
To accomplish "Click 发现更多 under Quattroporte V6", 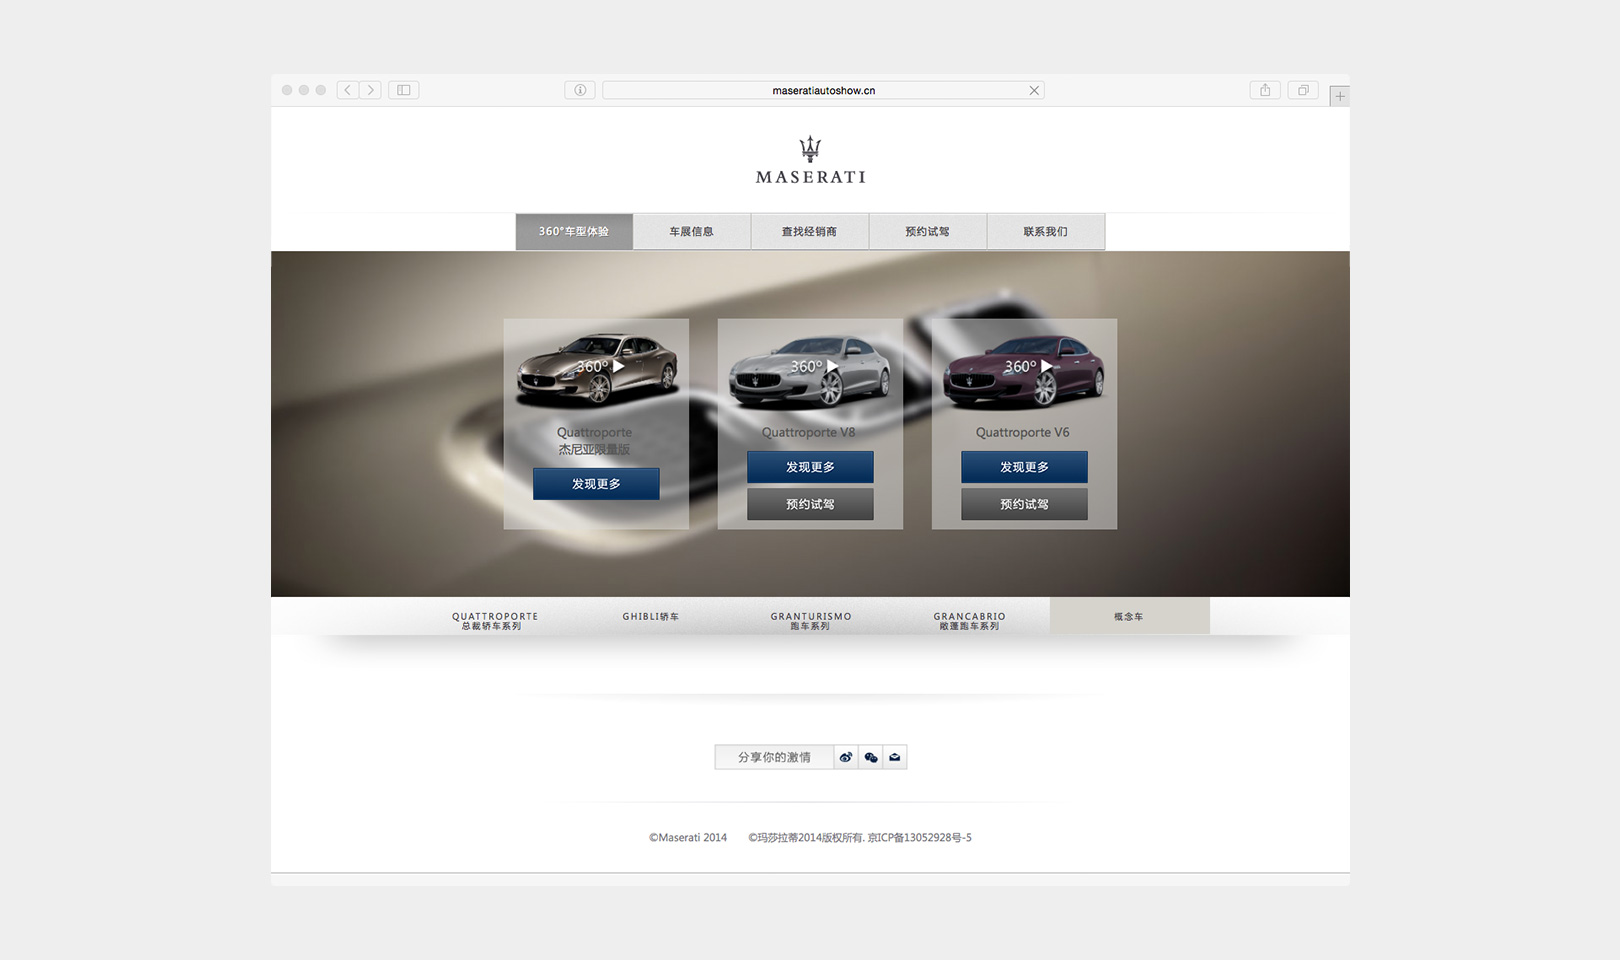I will pyautogui.click(x=1024, y=467).
